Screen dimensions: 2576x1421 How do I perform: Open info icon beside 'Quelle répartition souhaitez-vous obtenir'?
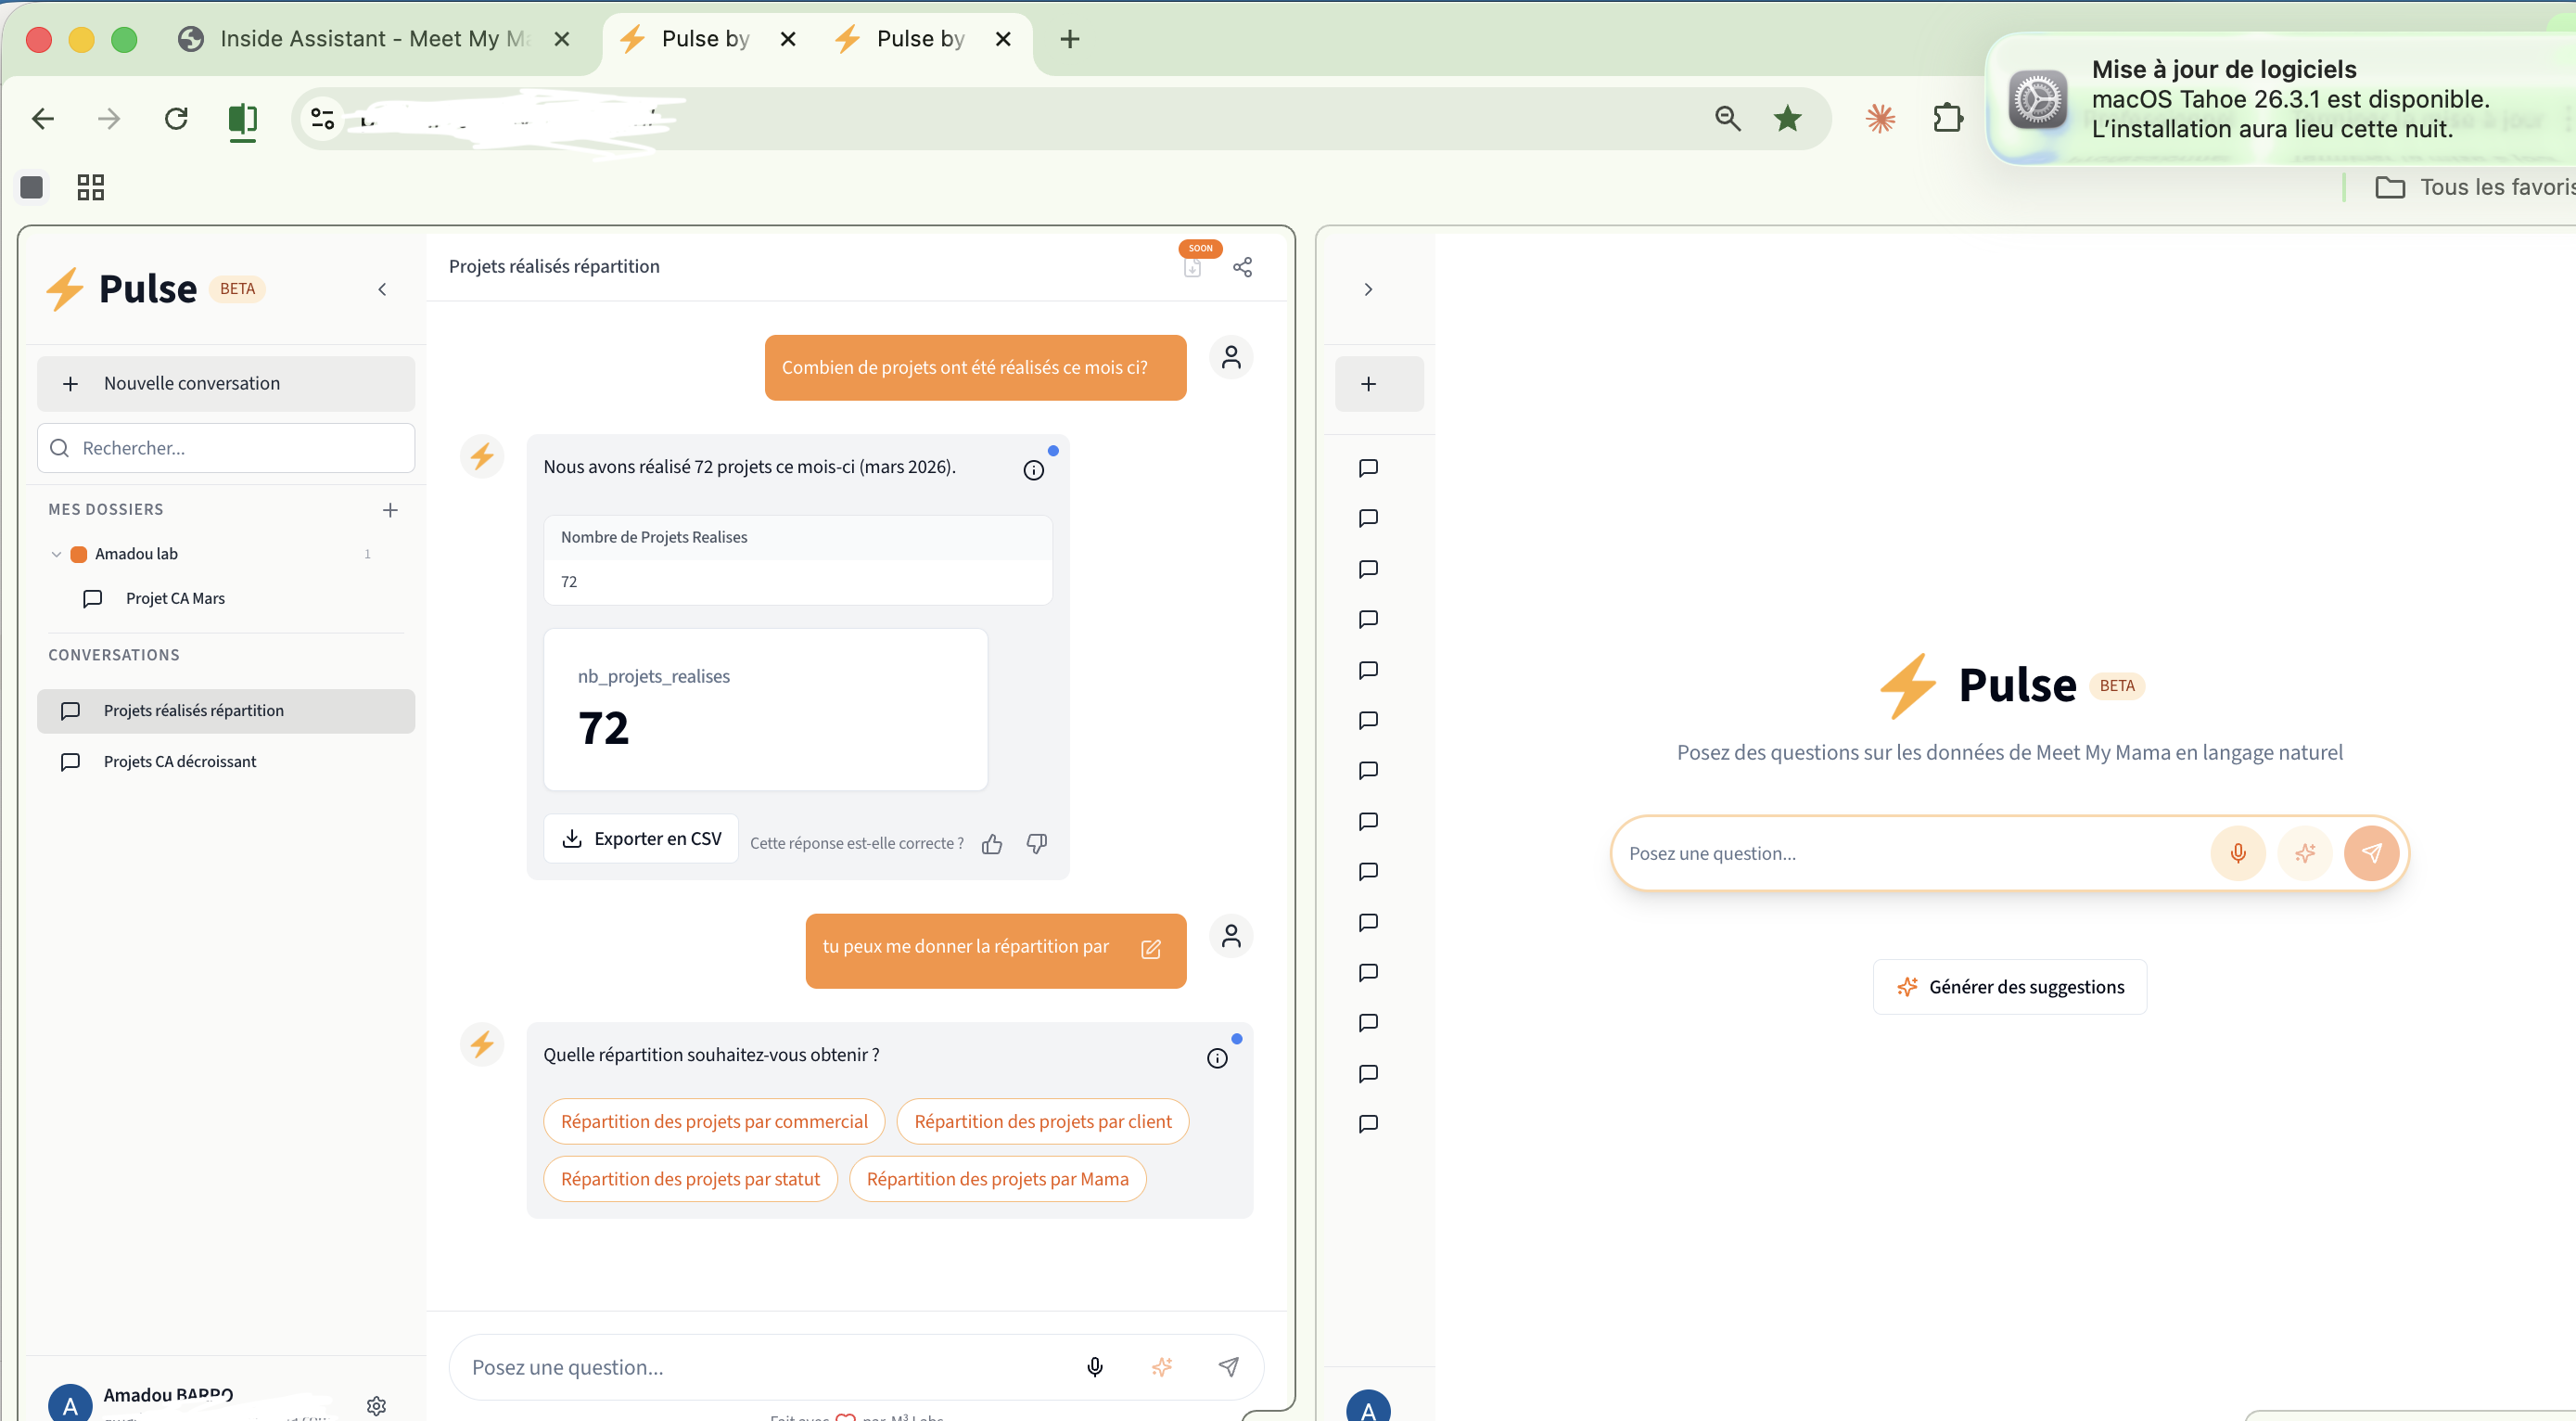pos(1217,1058)
